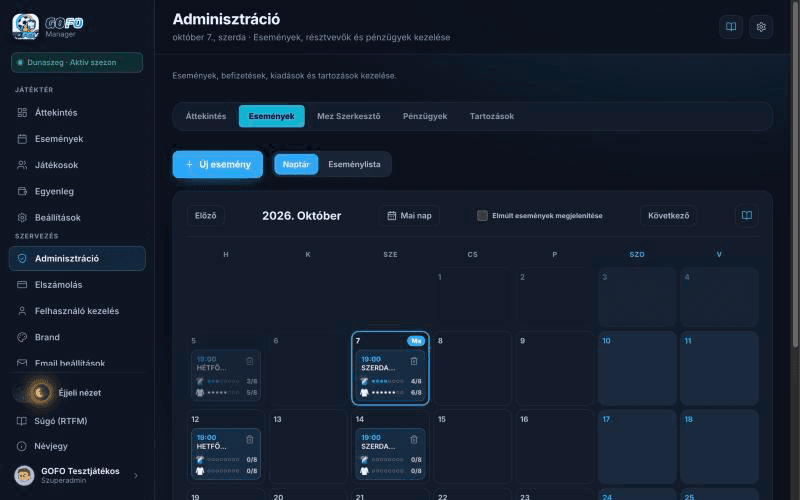Open the Áttekintés tab

(x=206, y=116)
